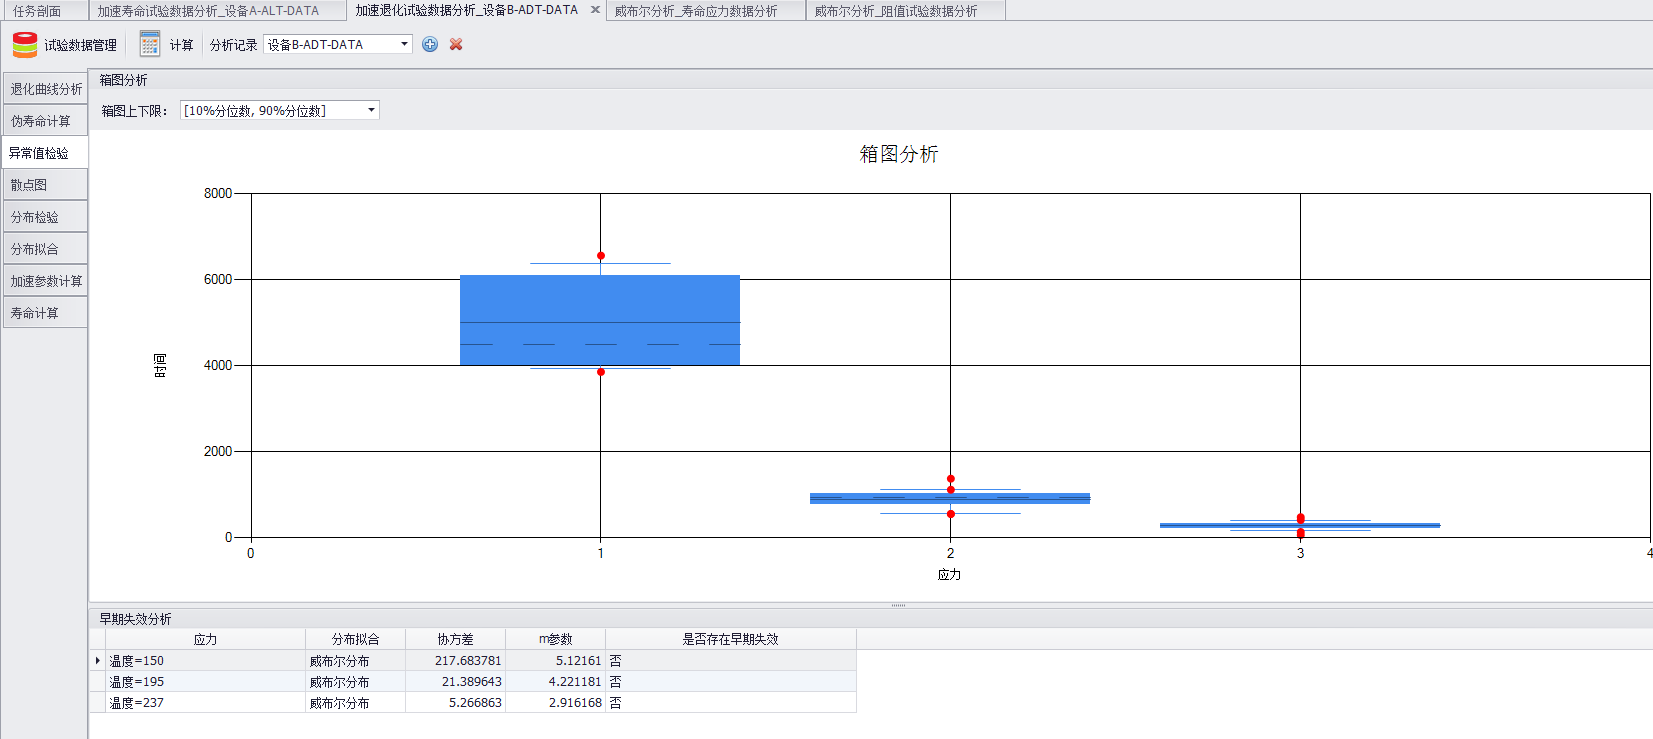1653x739 pixels.
Task: Select row 温度=237
Action: click(473, 703)
